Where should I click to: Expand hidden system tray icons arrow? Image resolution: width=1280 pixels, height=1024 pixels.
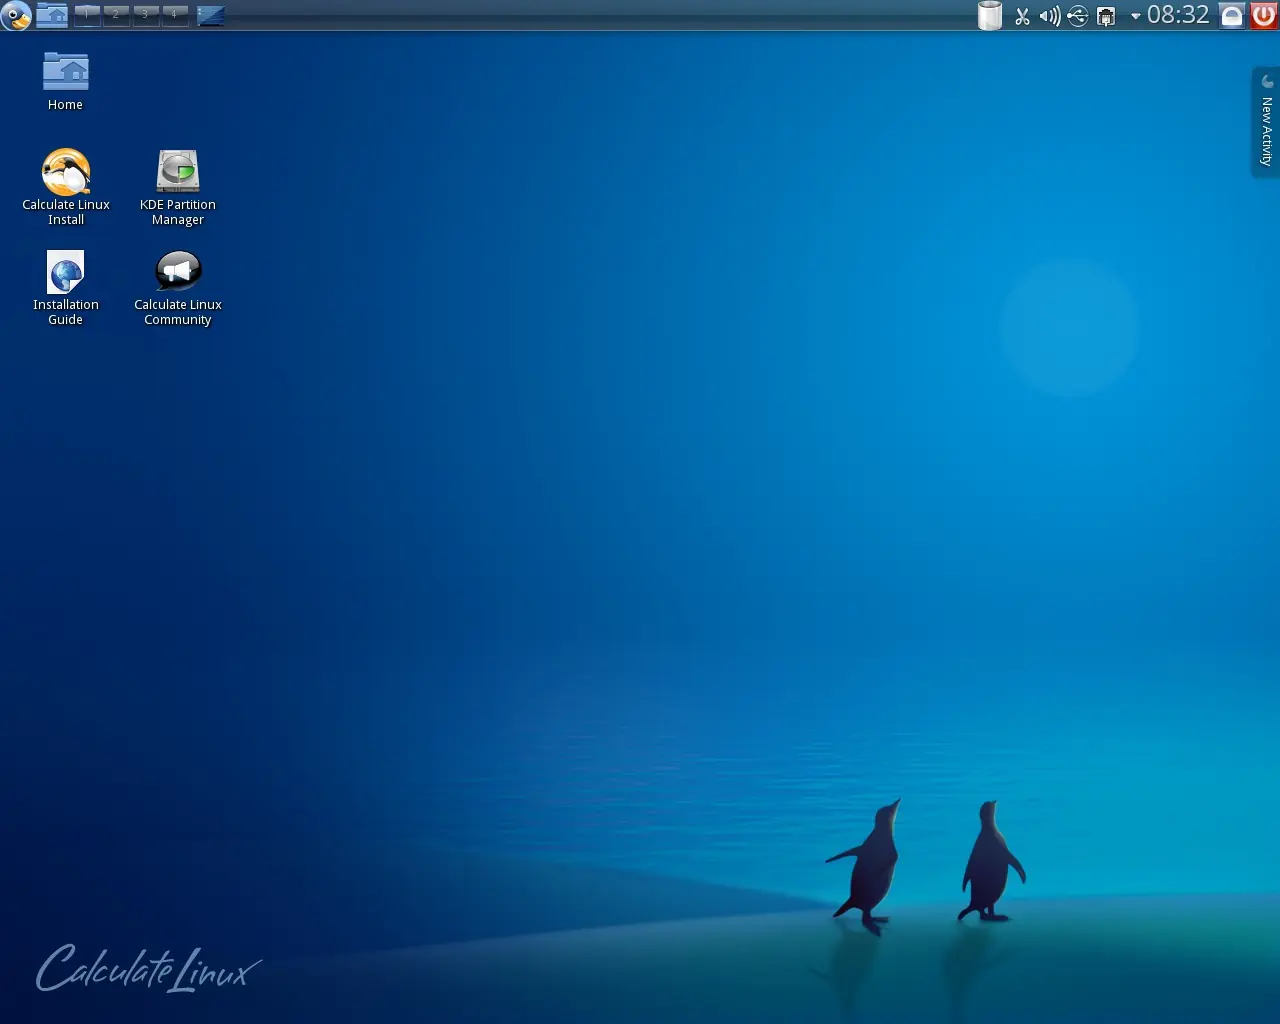[1135, 16]
